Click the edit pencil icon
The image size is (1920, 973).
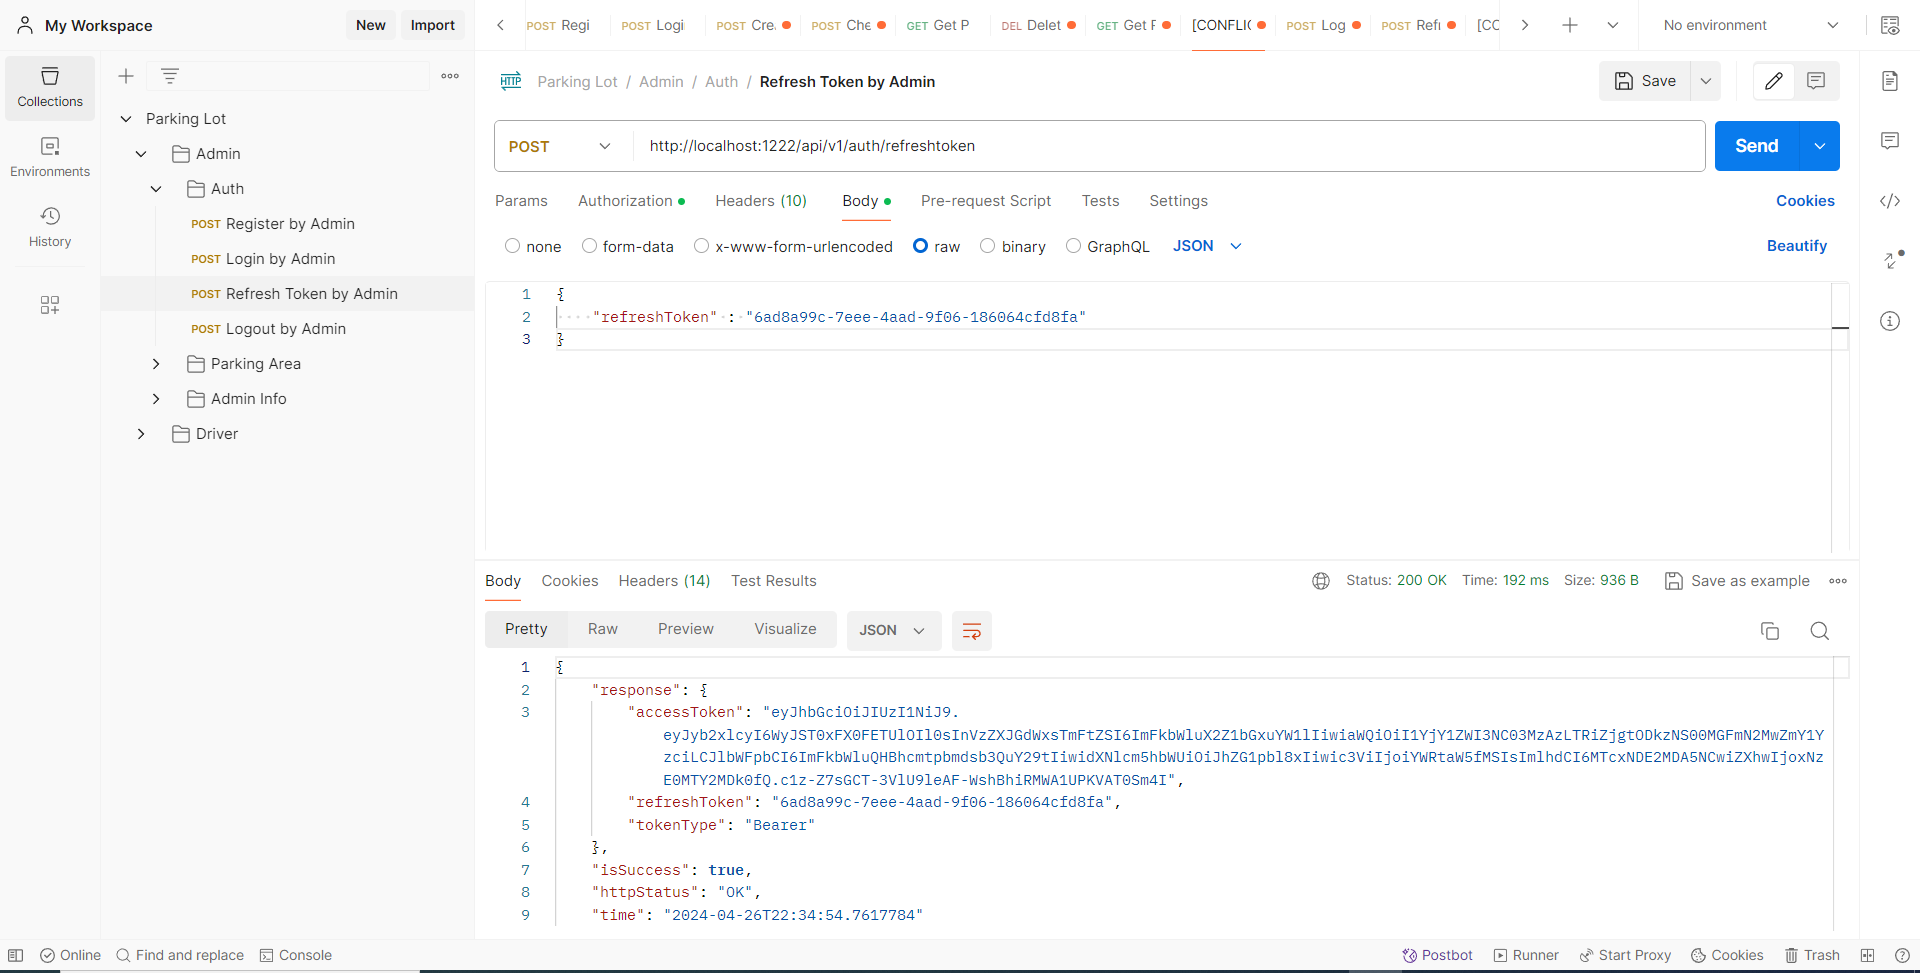[1774, 81]
